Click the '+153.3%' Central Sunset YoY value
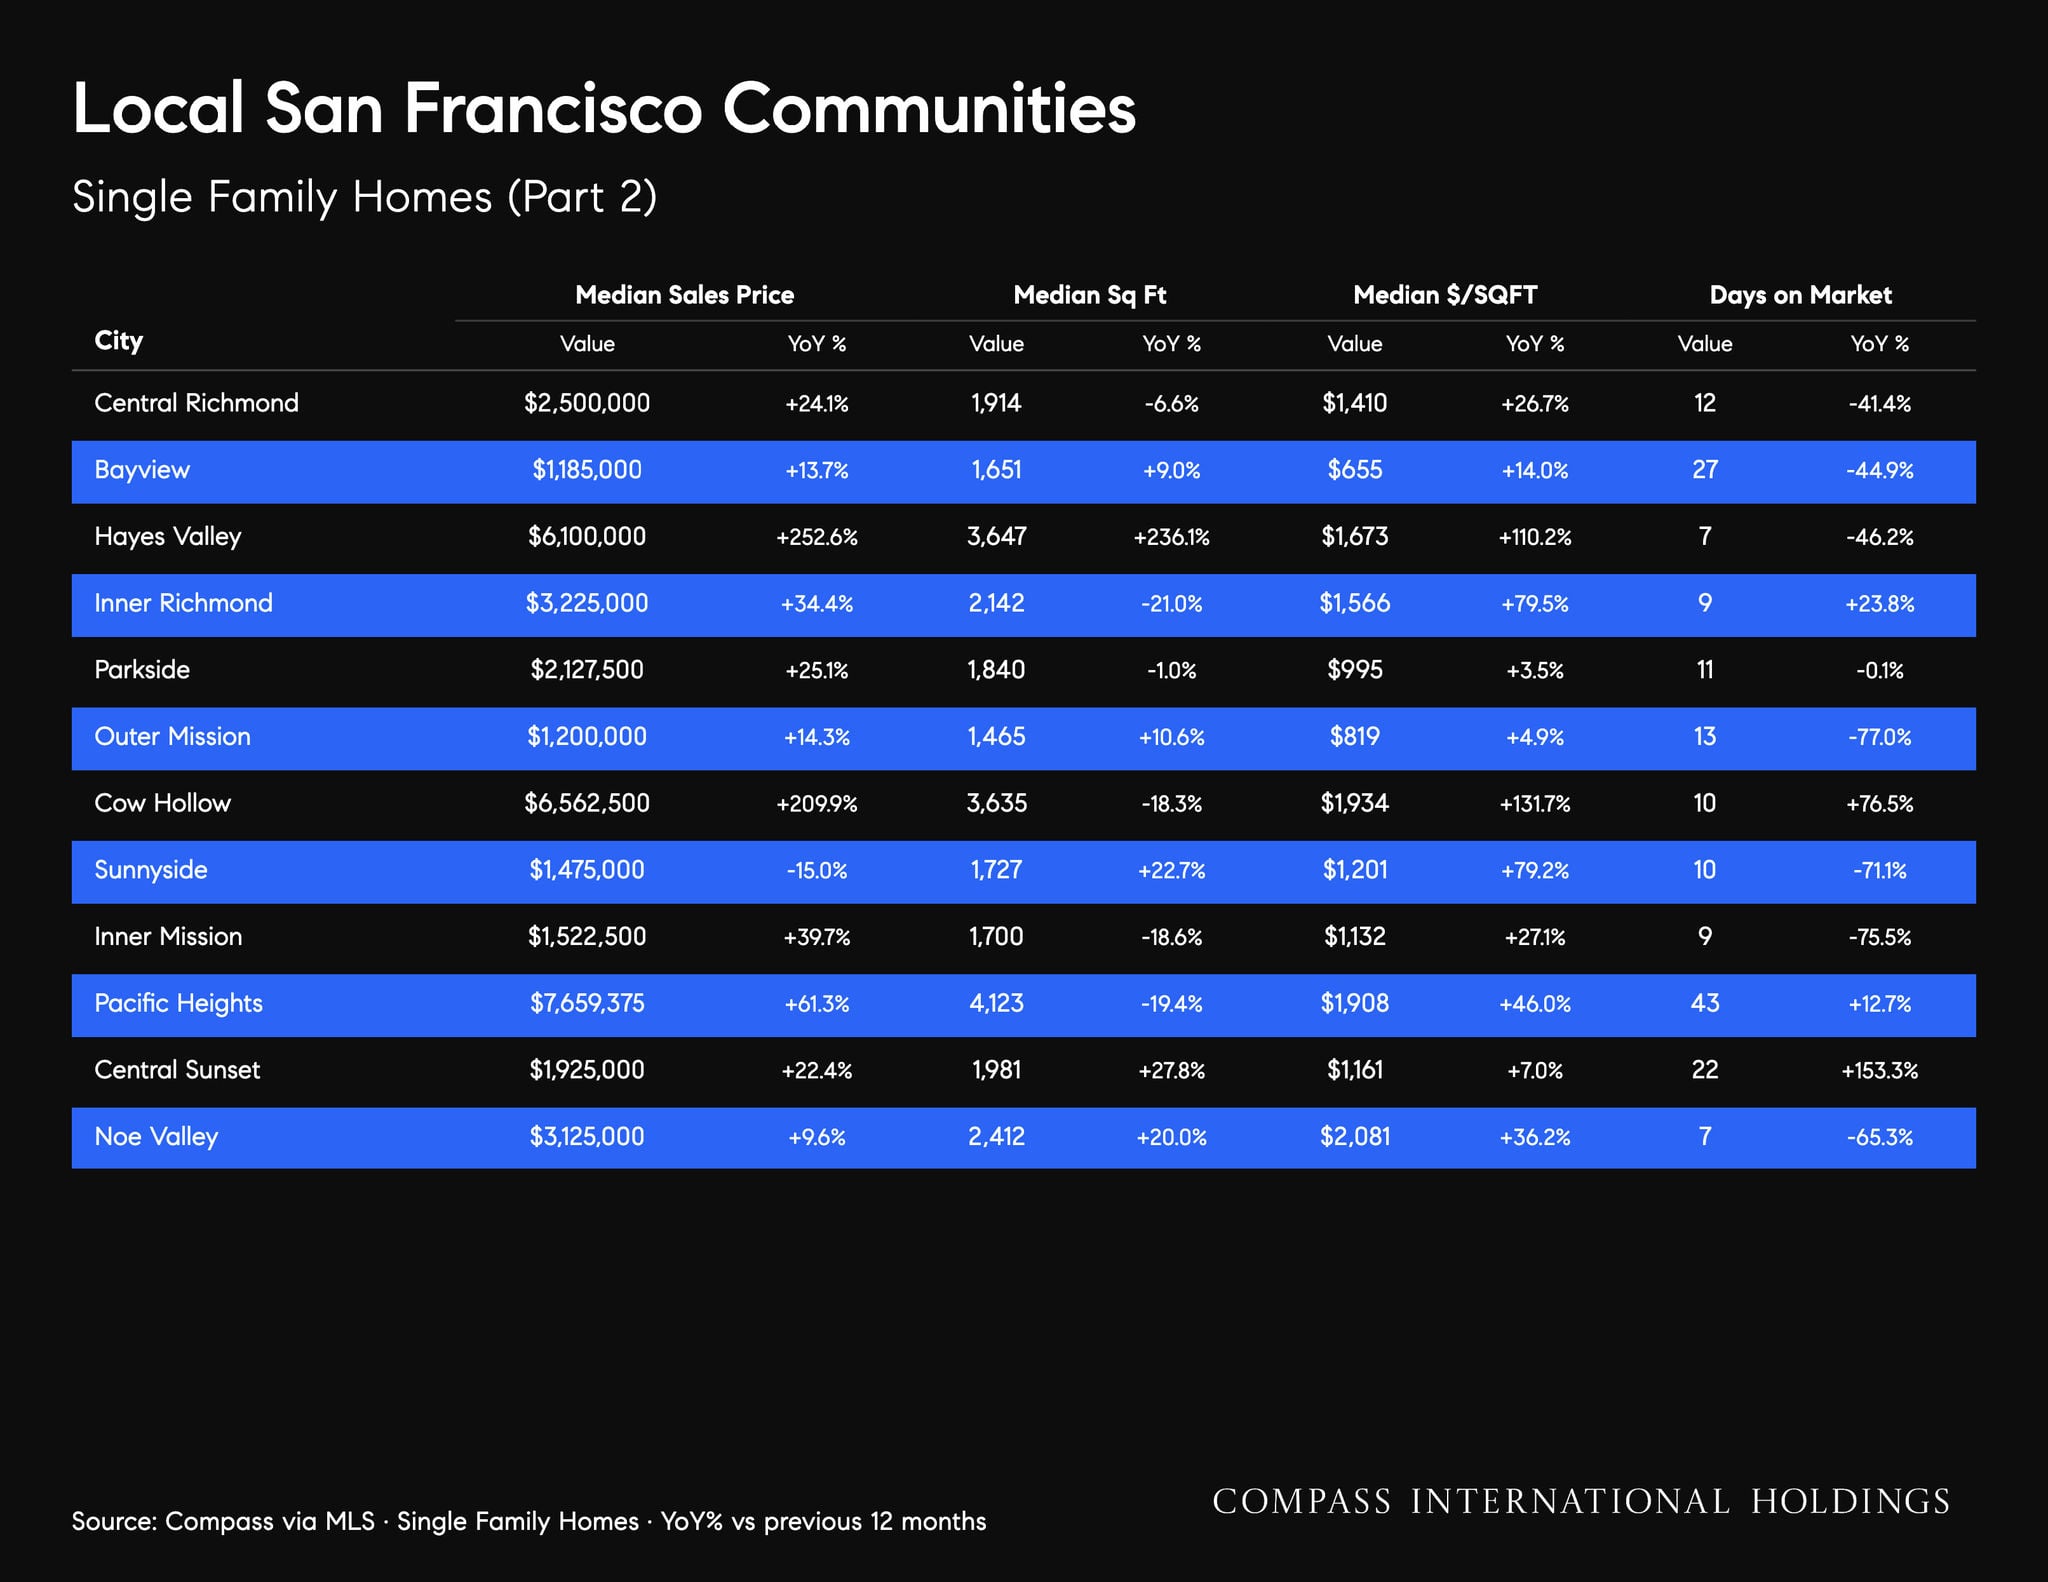 point(1880,1071)
